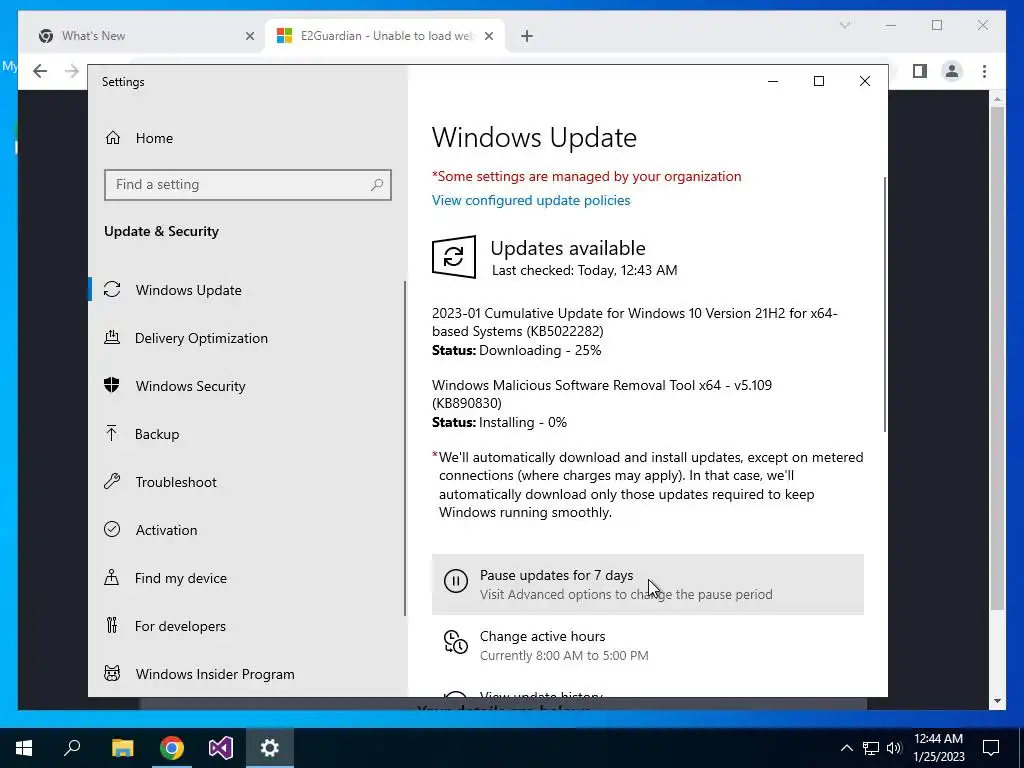
Task: Click the taskbar search icon
Action: (72, 748)
